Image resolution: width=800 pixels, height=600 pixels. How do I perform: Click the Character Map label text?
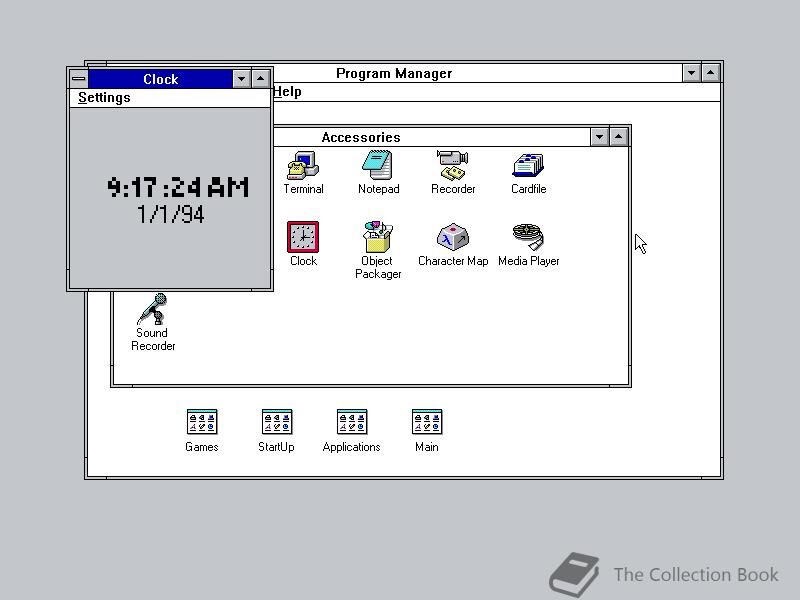click(x=453, y=261)
